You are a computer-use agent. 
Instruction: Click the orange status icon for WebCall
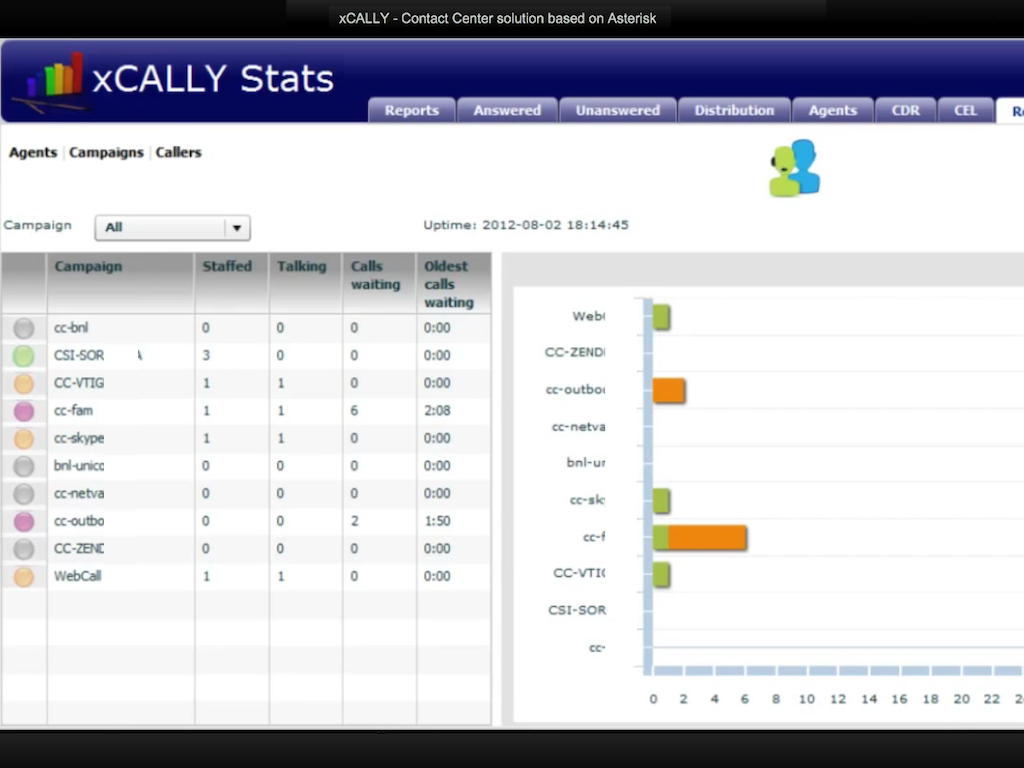click(x=24, y=577)
